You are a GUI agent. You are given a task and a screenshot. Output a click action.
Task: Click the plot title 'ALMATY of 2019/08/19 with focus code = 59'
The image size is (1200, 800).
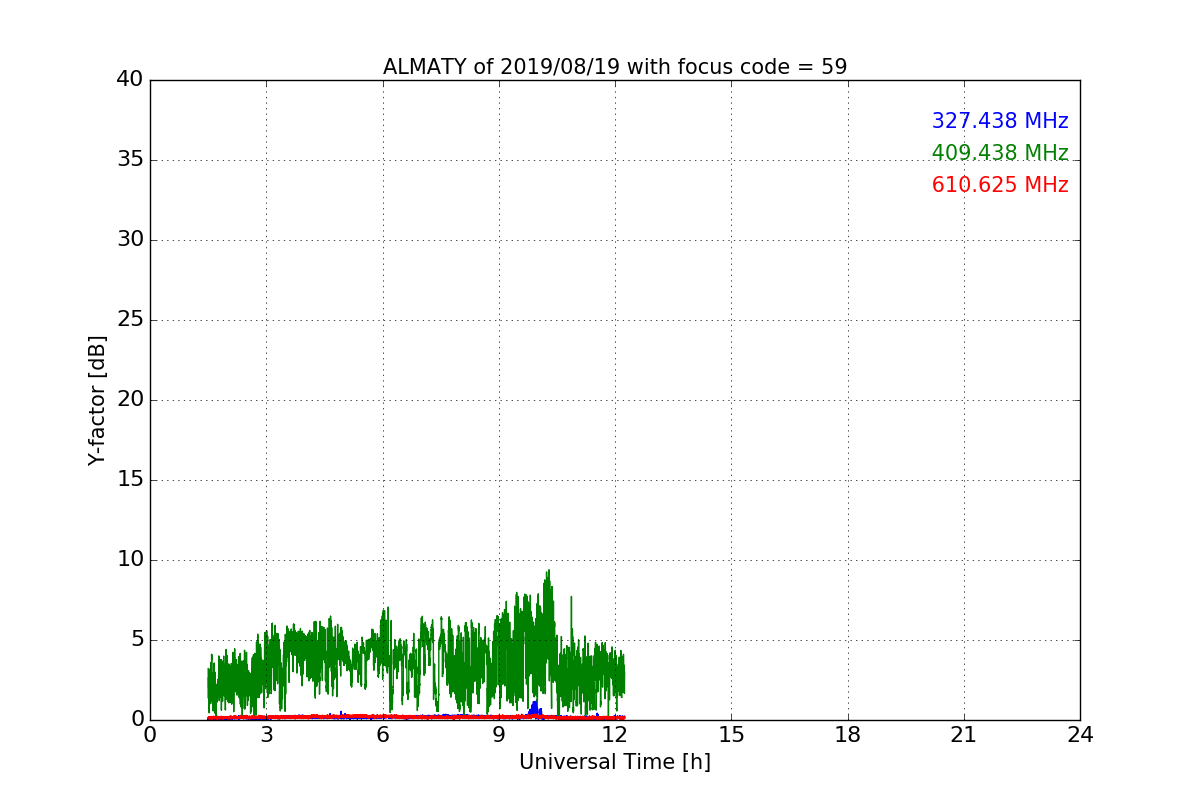point(615,67)
